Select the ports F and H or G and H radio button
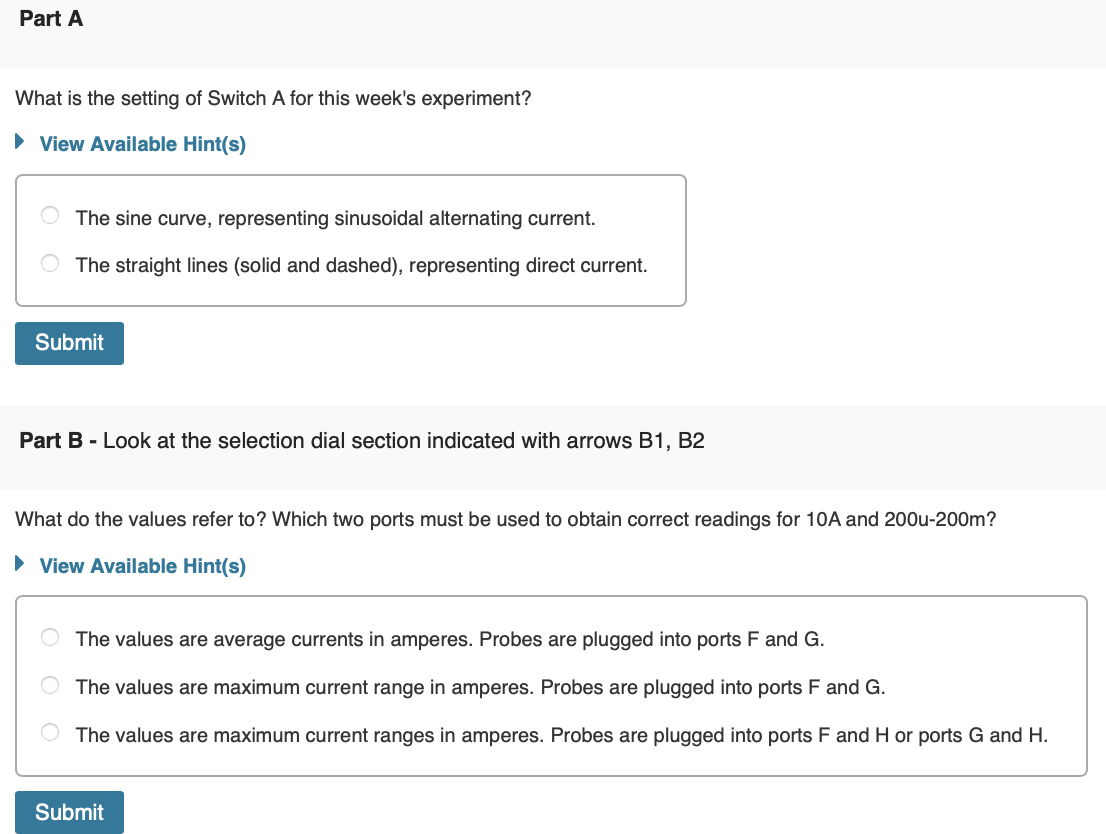Viewport: 1106px width, 834px height. click(49, 734)
